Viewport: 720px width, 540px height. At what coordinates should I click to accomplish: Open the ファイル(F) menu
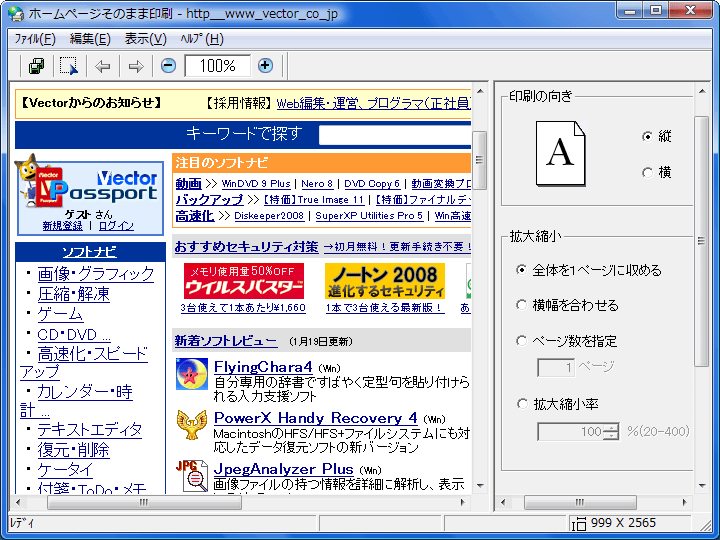[x=35, y=39]
